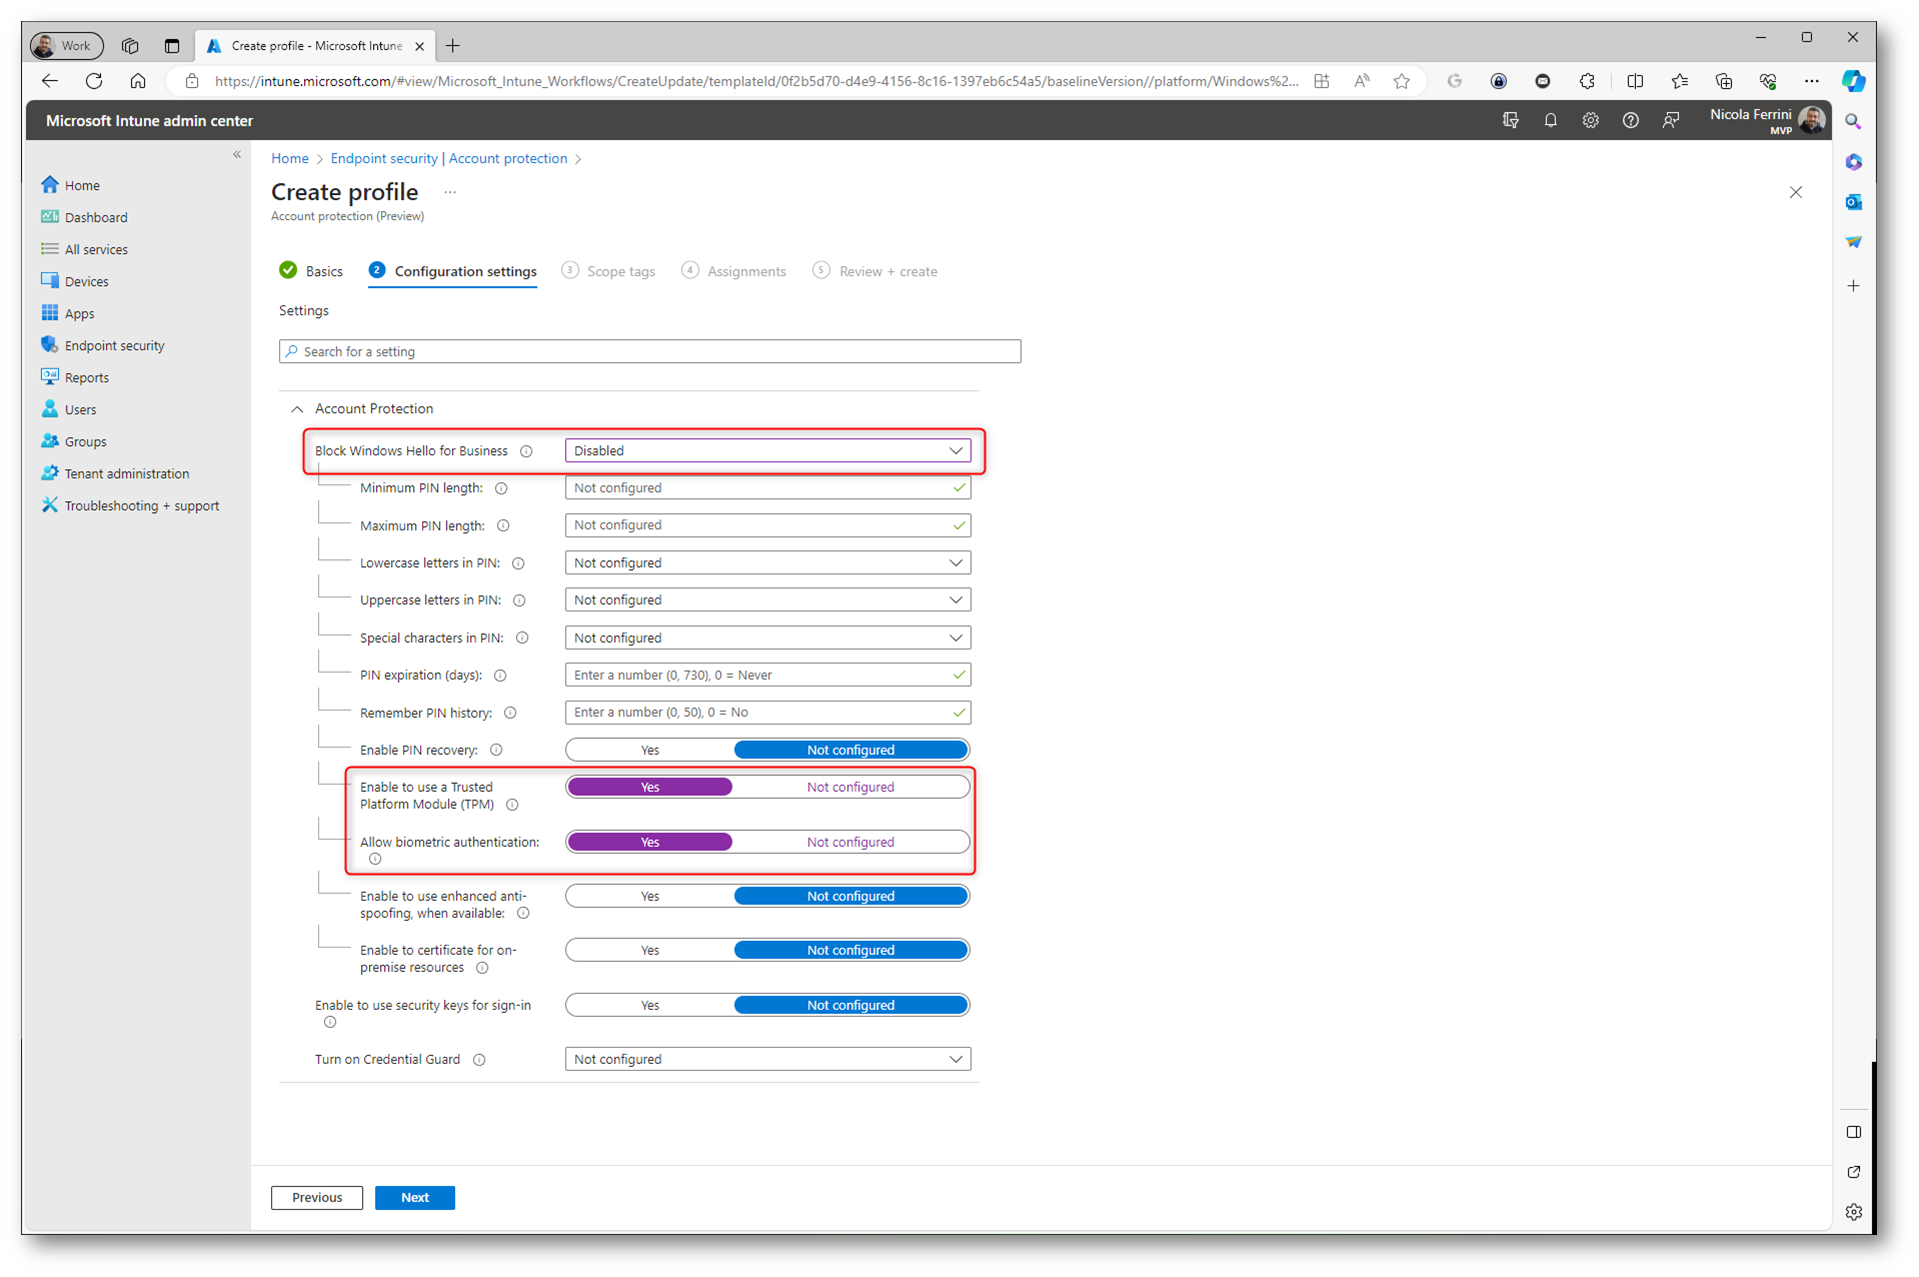The width and height of the screenshot is (1919, 1277).
Task: Show info for Turn on Credential Guard
Action: pos(479,1060)
